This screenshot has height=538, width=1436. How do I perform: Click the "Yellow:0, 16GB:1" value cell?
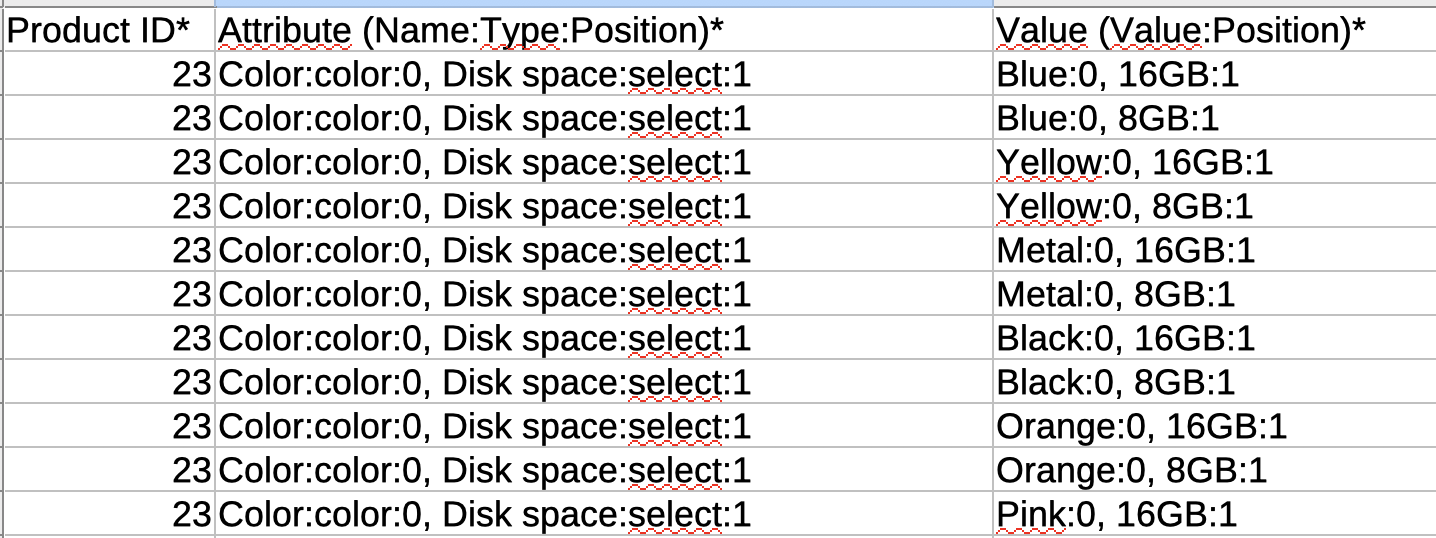coord(1134,162)
